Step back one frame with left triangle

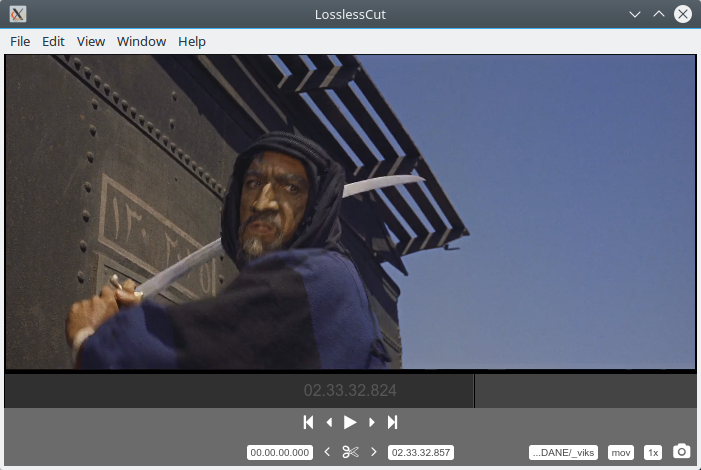[329, 422]
